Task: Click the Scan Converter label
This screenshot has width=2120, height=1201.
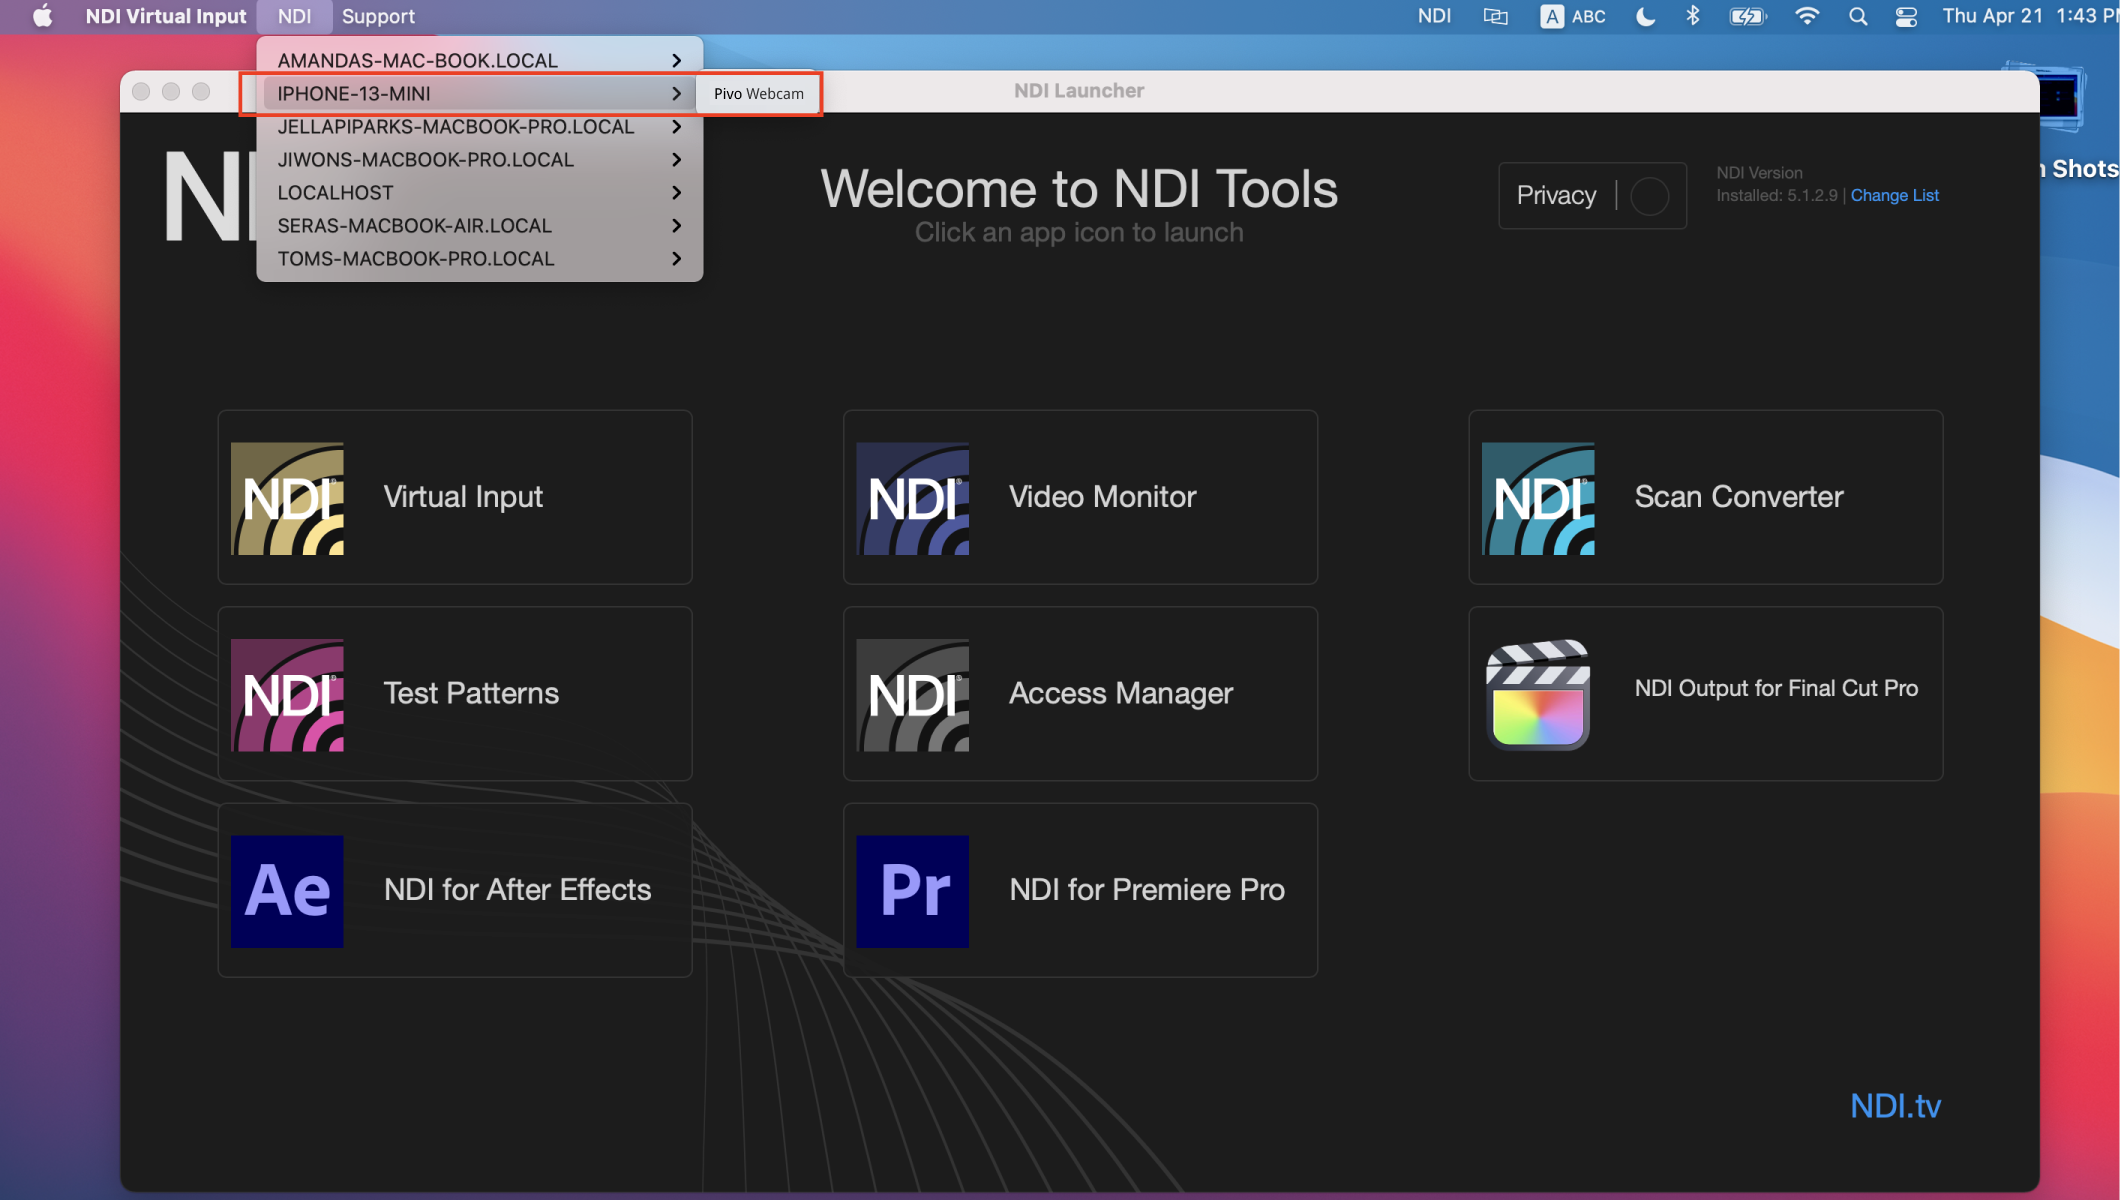Action: pyautogui.click(x=1738, y=497)
